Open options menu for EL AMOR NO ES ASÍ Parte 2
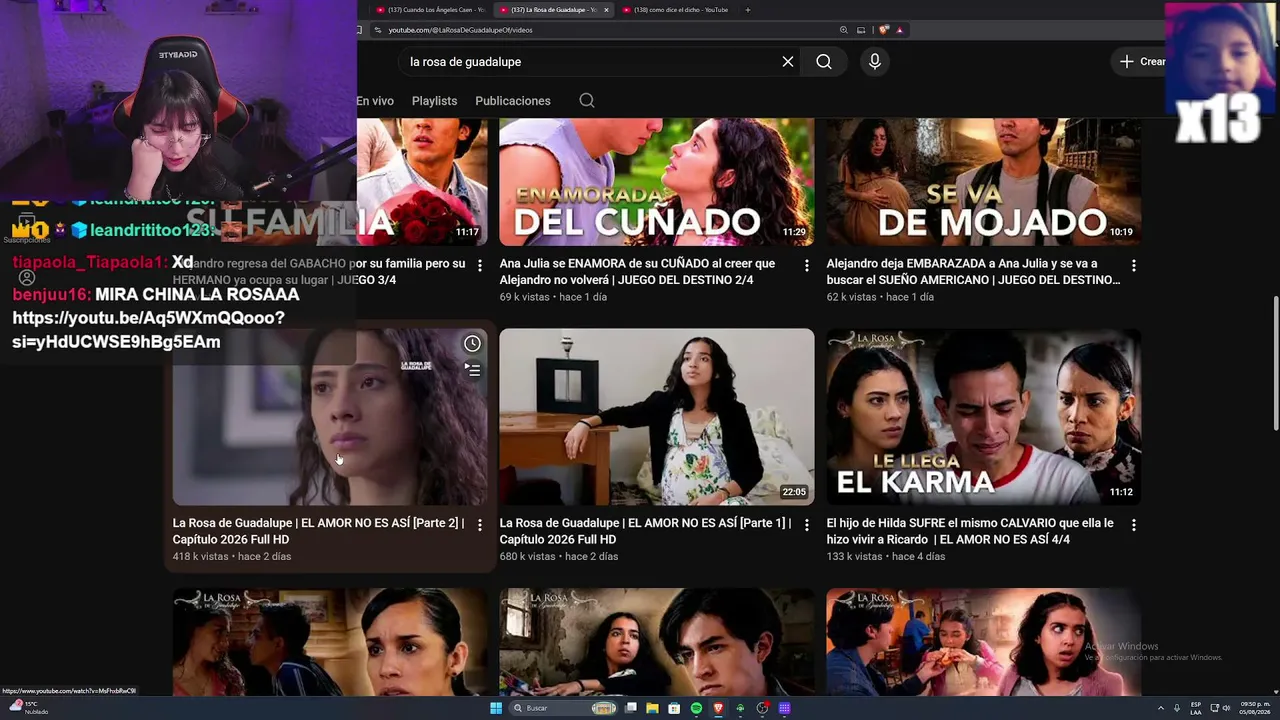 (x=480, y=525)
